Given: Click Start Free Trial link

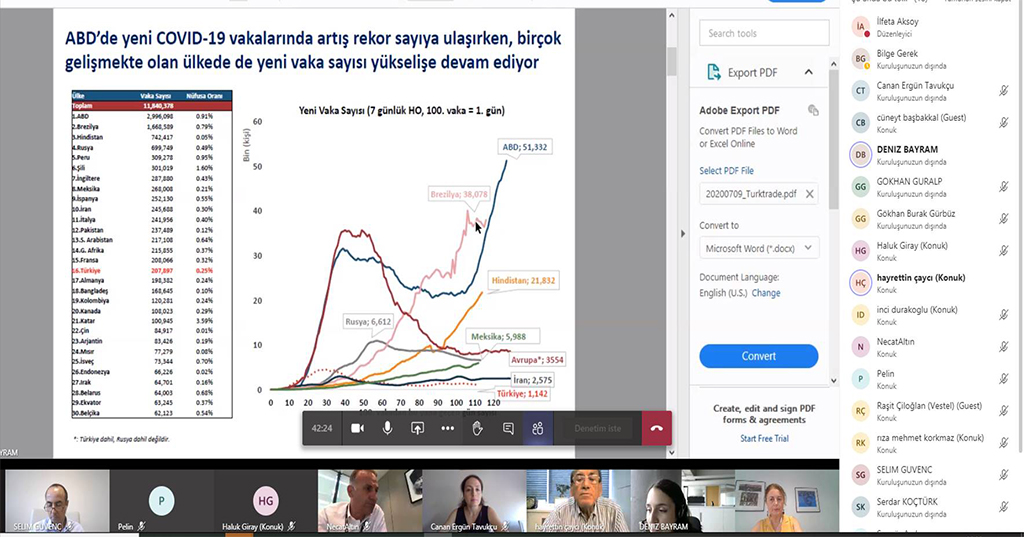Looking at the screenshot, I should click(x=764, y=438).
